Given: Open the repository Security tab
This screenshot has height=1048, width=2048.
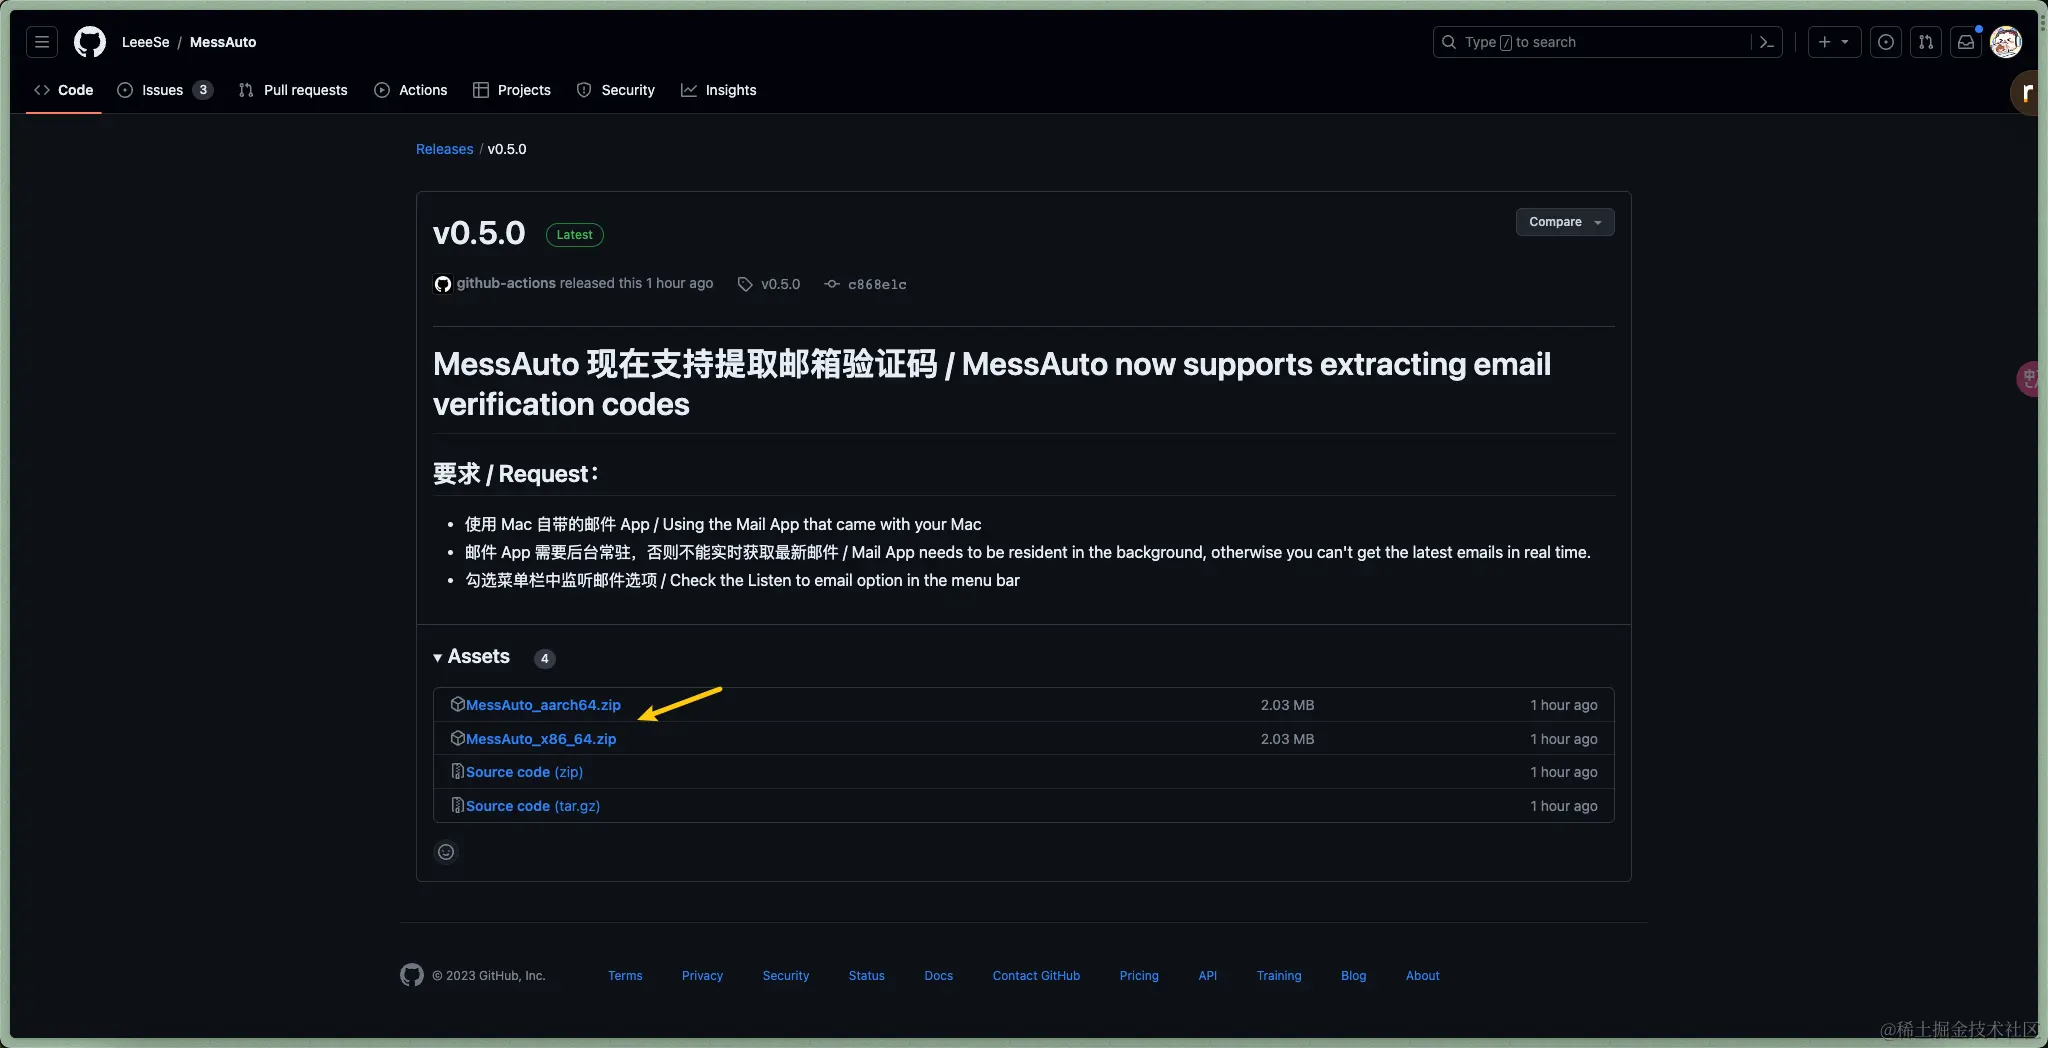Looking at the screenshot, I should [x=616, y=90].
